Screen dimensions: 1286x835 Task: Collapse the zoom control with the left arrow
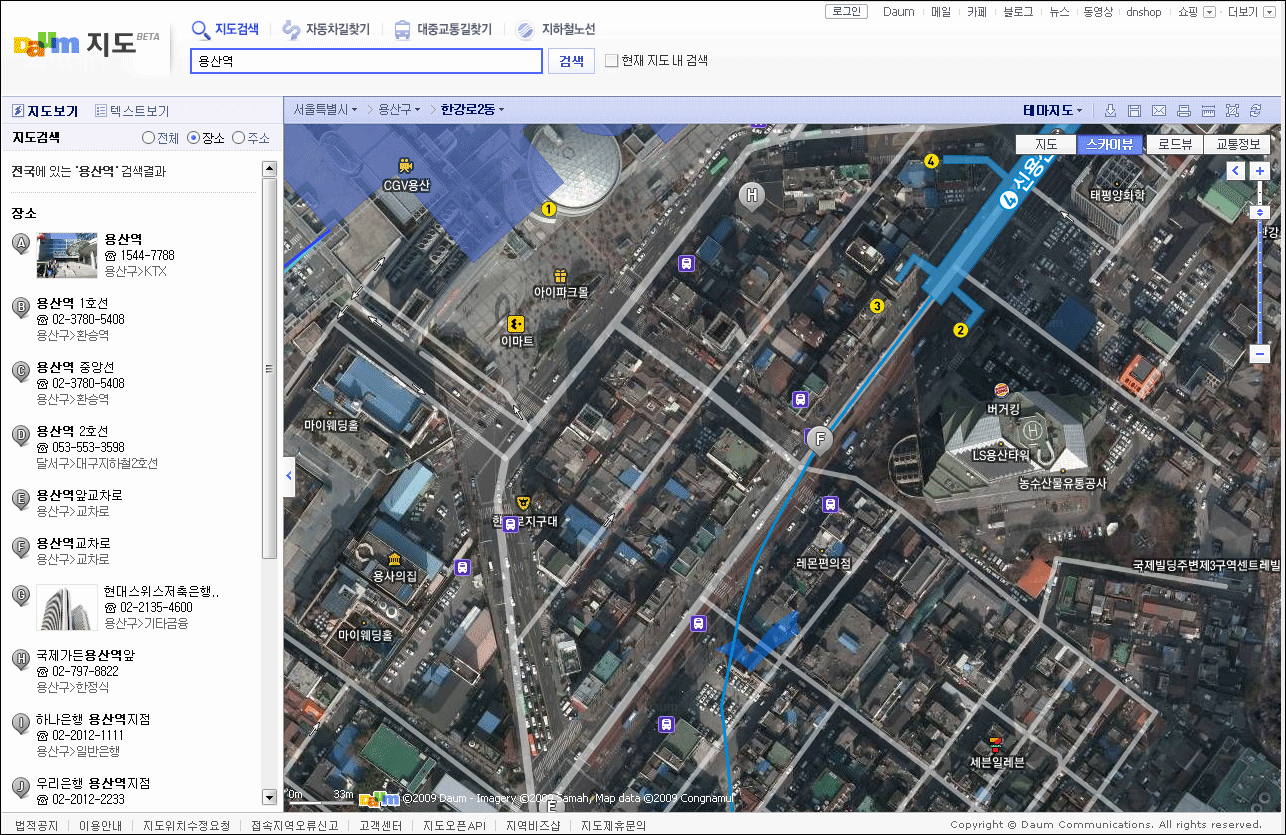click(1236, 171)
